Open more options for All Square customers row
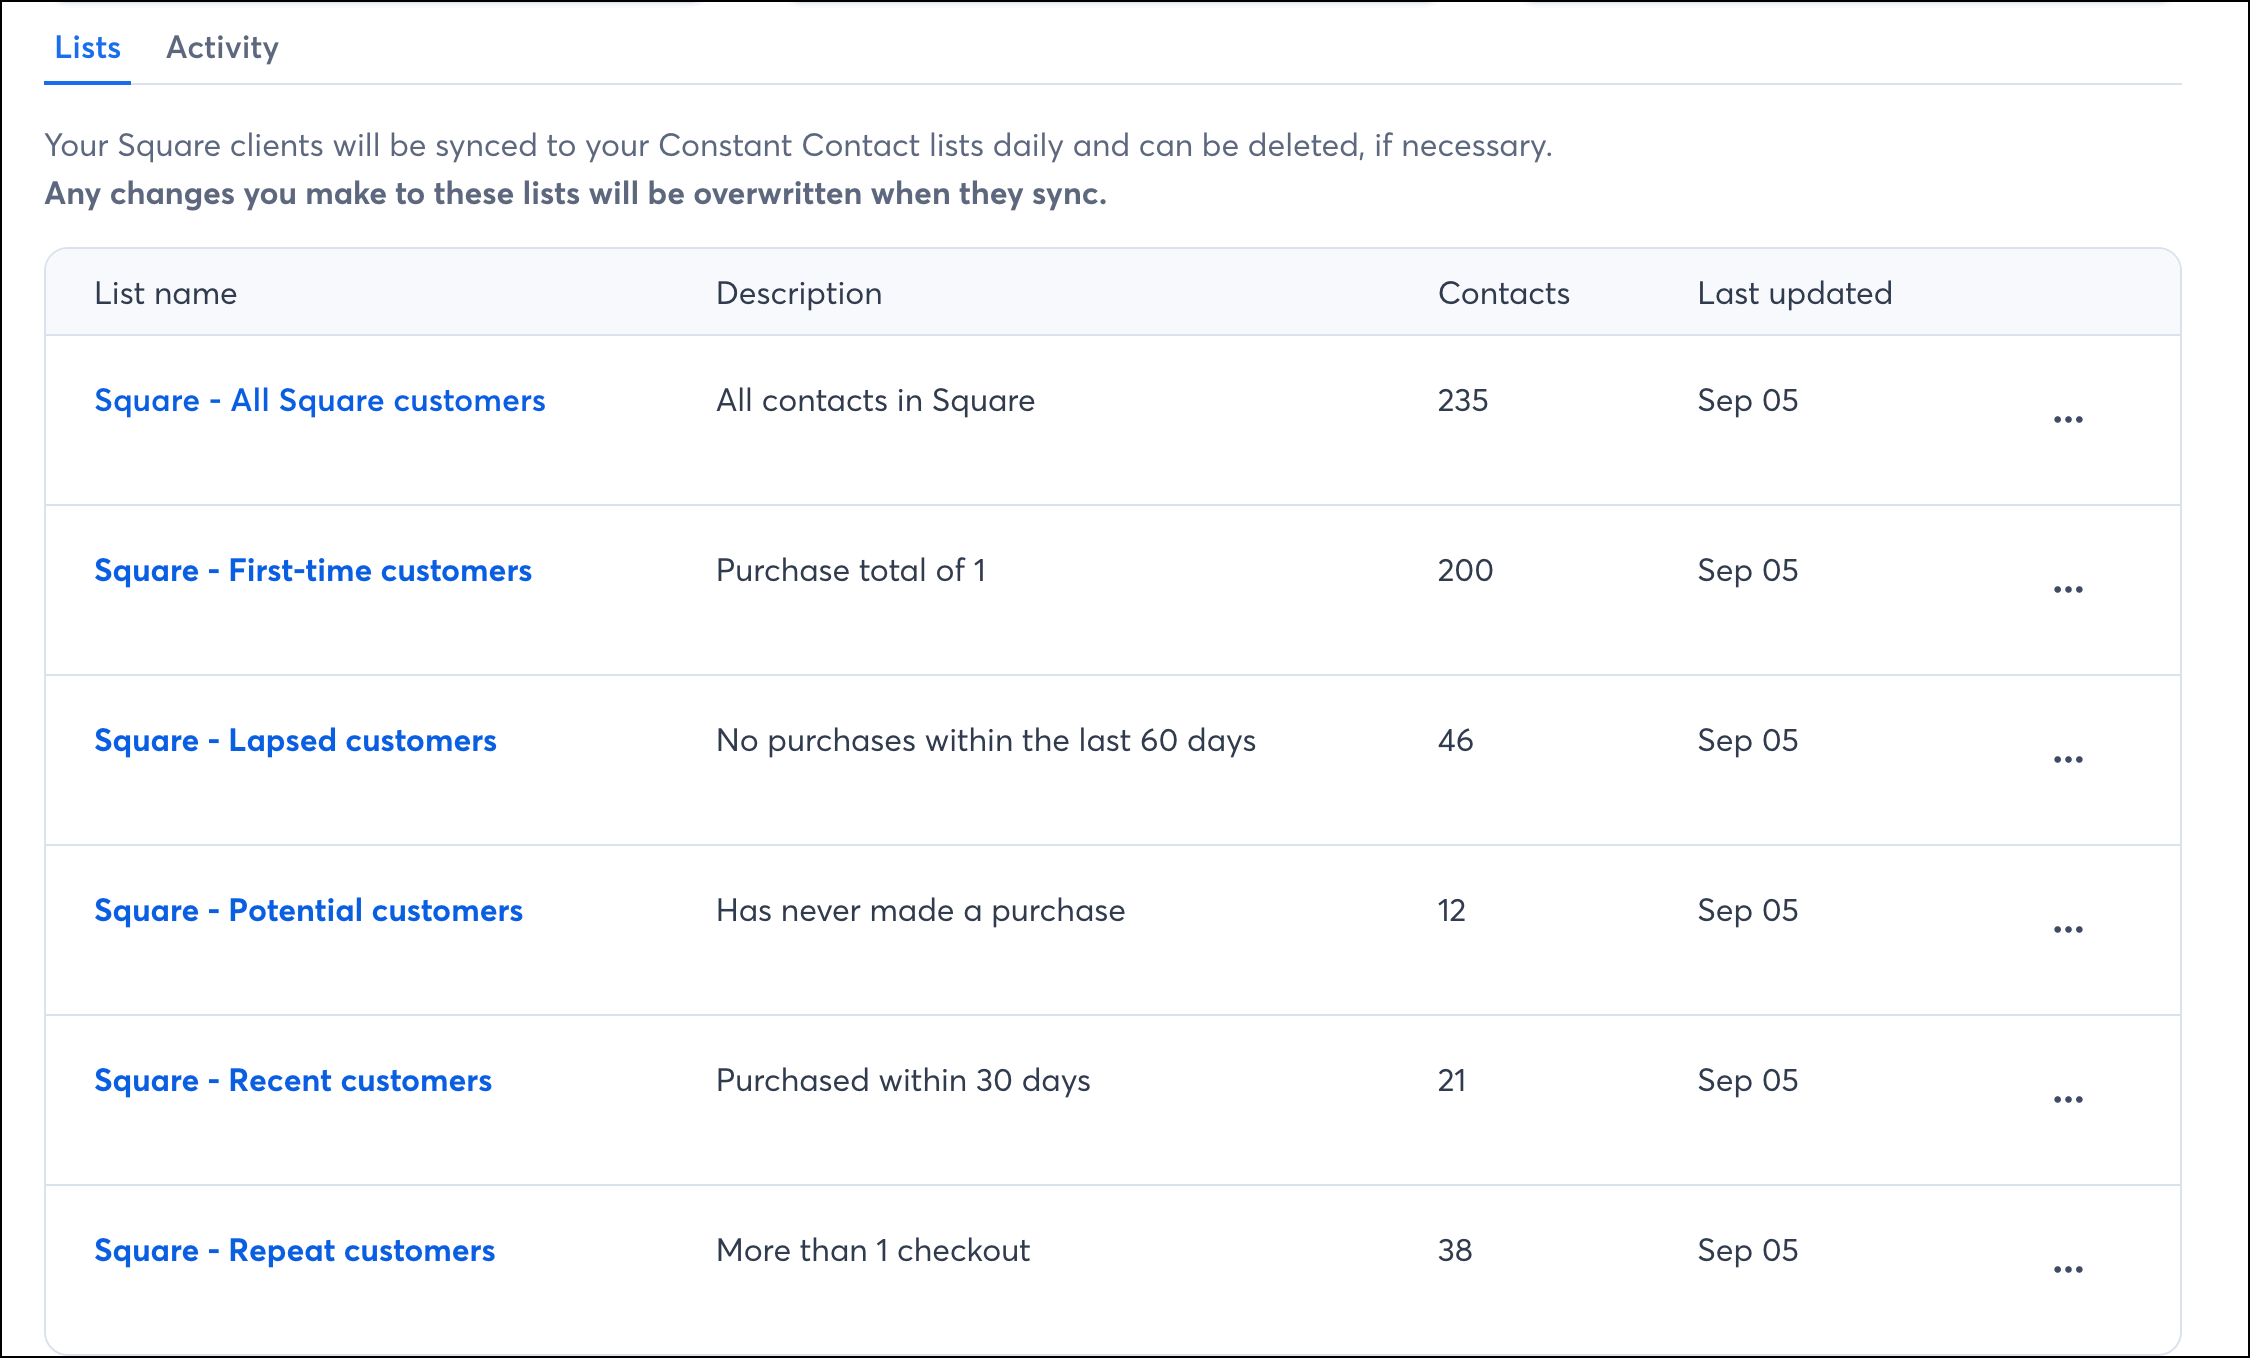The image size is (2250, 1358). click(x=2068, y=420)
